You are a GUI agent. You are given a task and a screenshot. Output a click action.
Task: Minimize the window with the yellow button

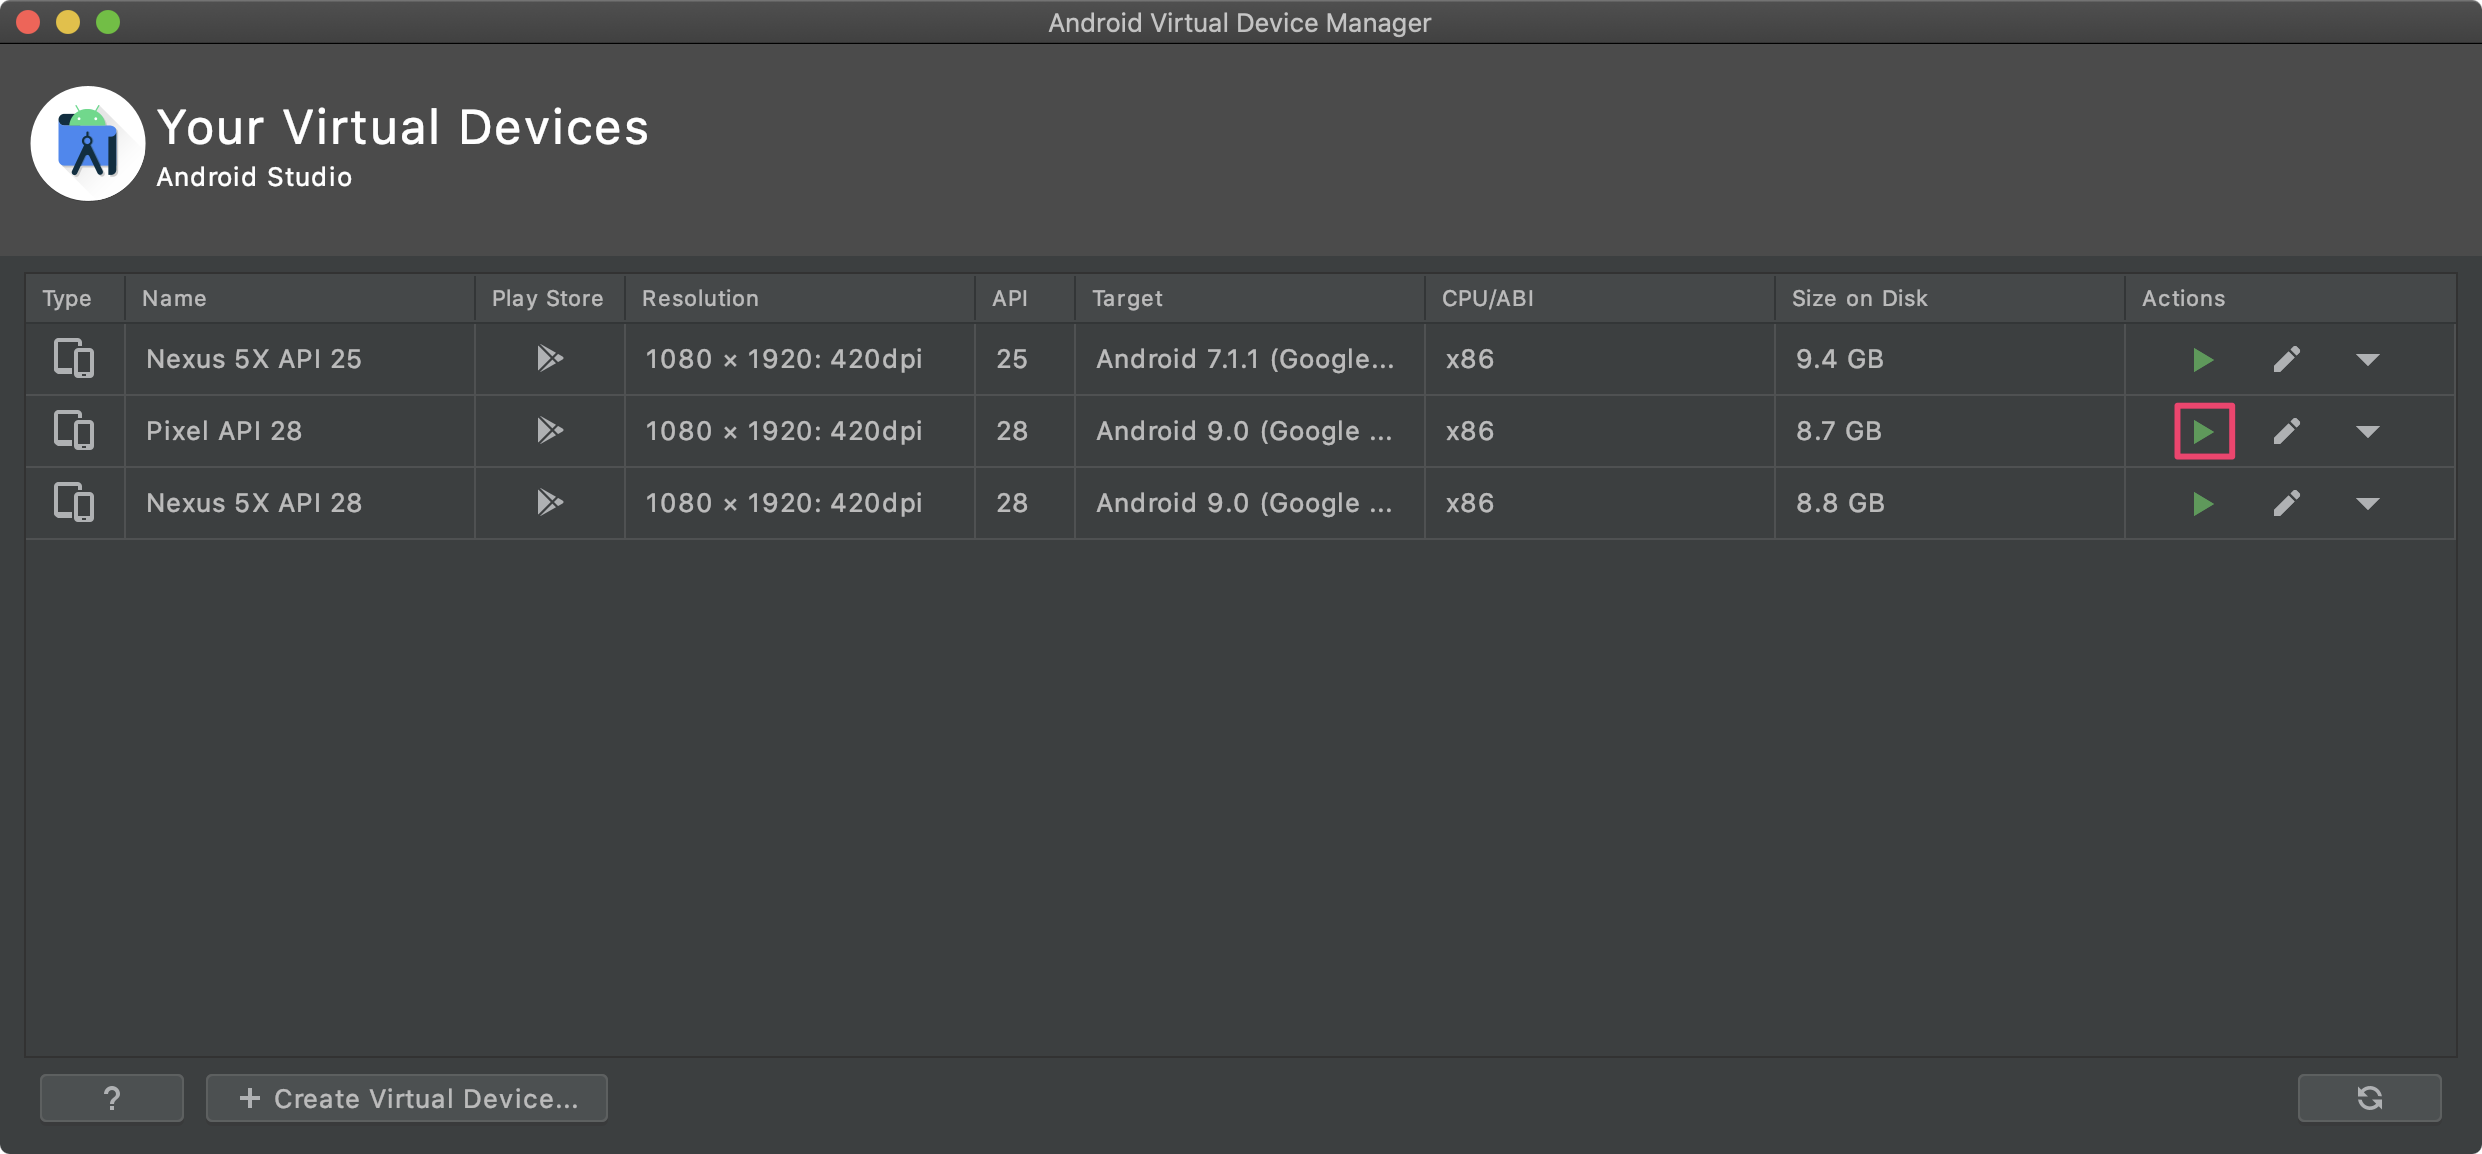(68, 22)
